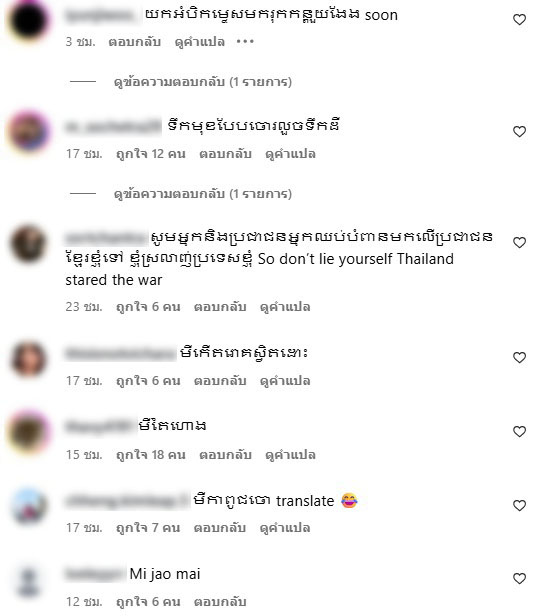Like the 'Mi jao mai' comment
Screen dimensions: 540x616
[x=519, y=578]
